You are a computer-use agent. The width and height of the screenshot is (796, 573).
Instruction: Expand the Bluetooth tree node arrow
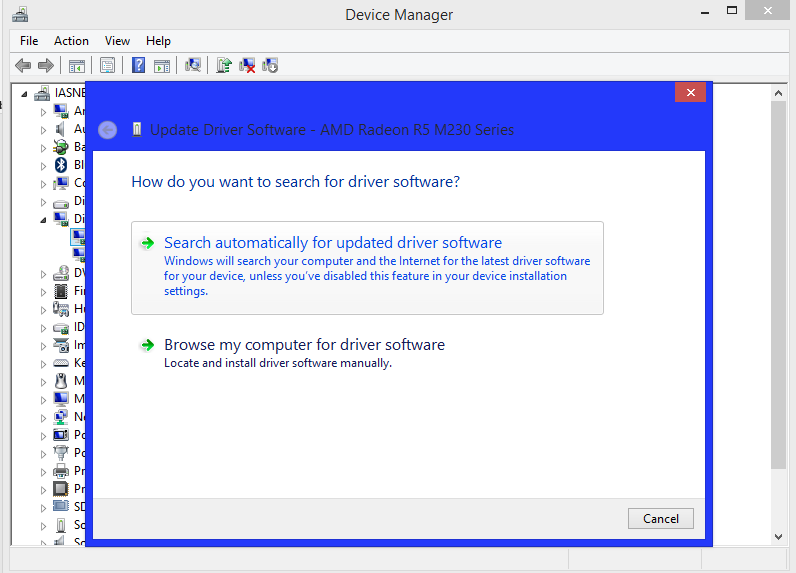[x=43, y=165]
